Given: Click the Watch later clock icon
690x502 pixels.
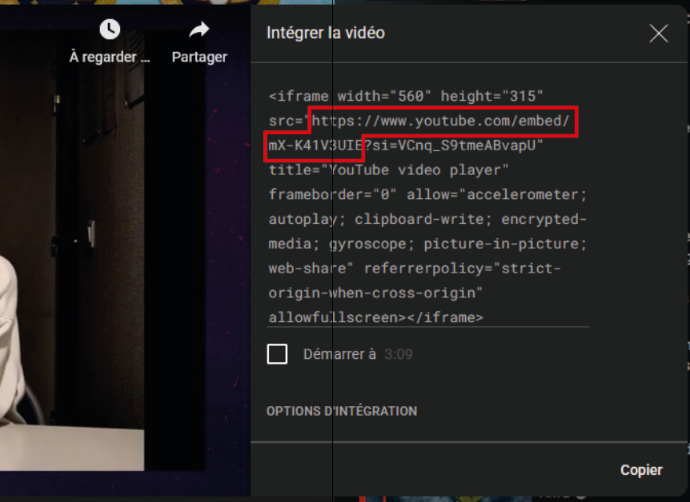Looking at the screenshot, I should [110, 29].
